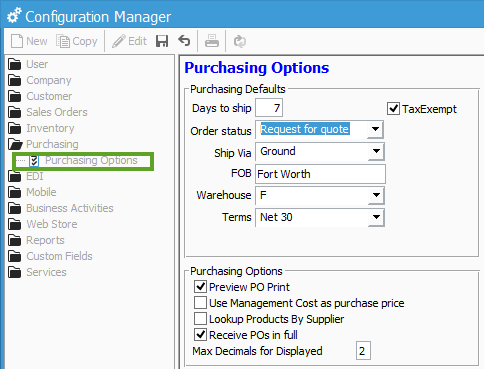Click the Days to ship field

click(269, 108)
